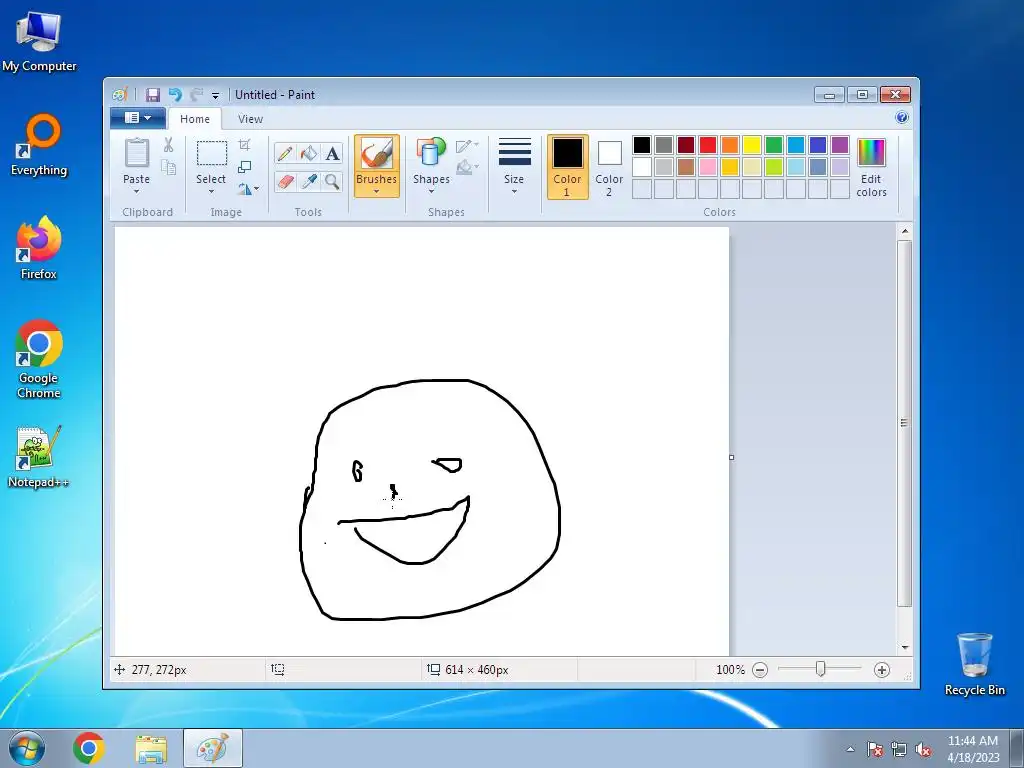
Task: Select the Recycle Bin desktop icon
Action: [x=974, y=664]
